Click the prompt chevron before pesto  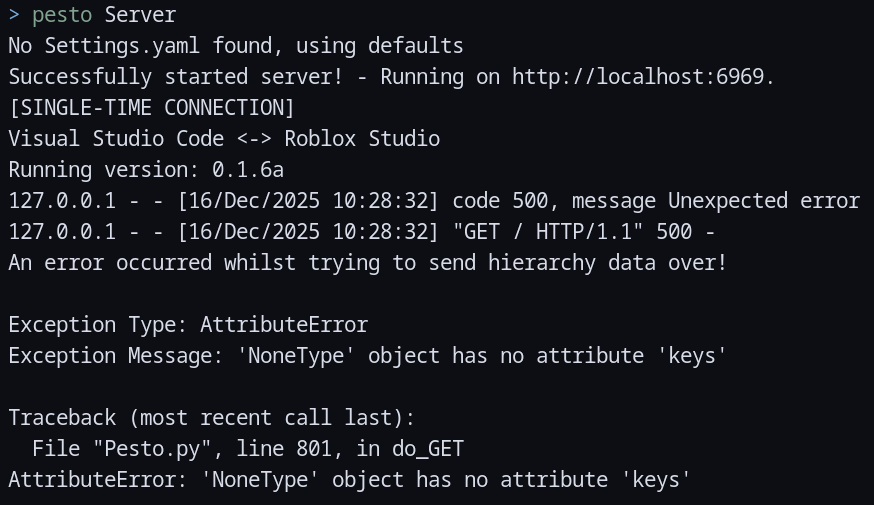pyautogui.click(x=14, y=15)
